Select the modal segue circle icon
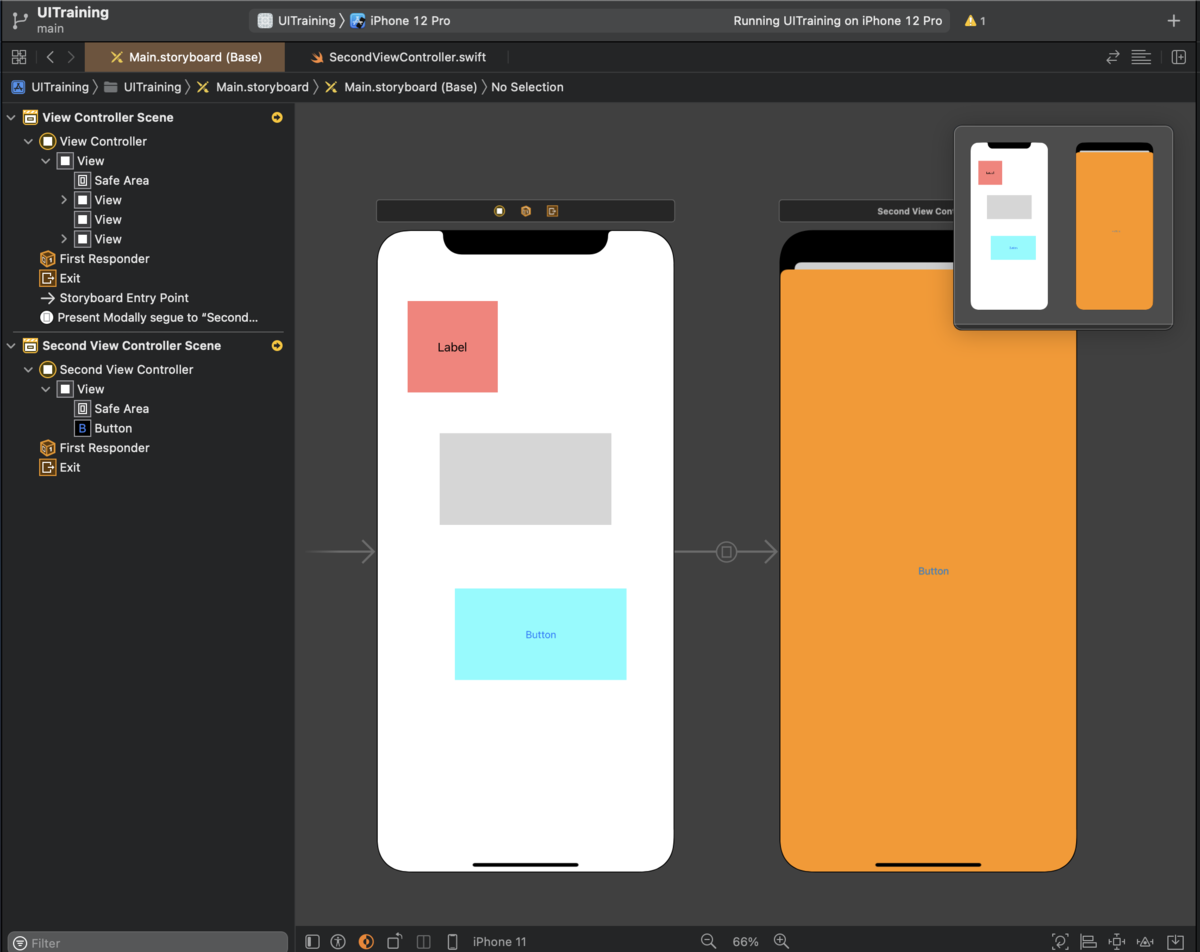The width and height of the screenshot is (1200, 952). tap(727, 551)
